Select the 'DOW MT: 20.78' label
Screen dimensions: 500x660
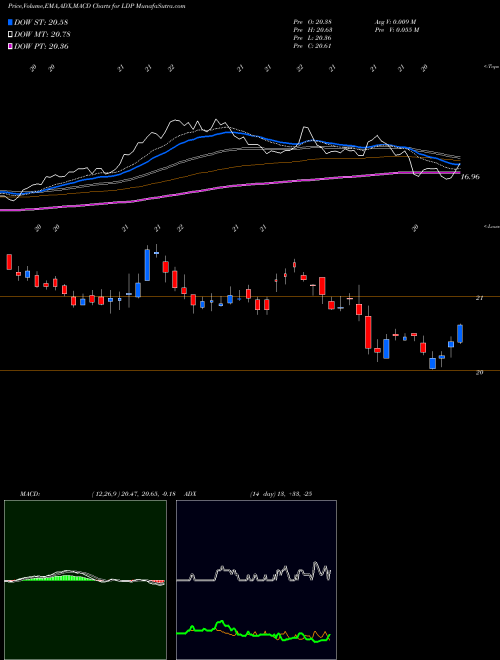click(42, 35)
